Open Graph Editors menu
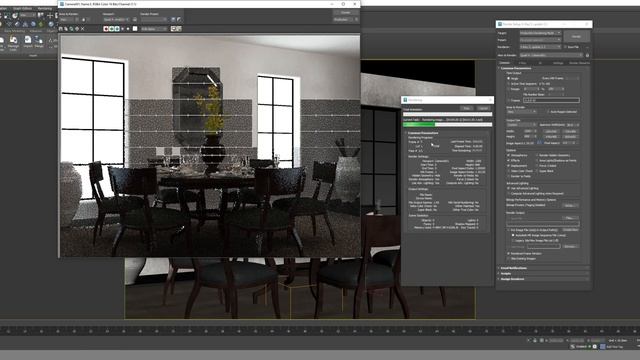This screenshot has width=640, height=360. tap(22, 8)
